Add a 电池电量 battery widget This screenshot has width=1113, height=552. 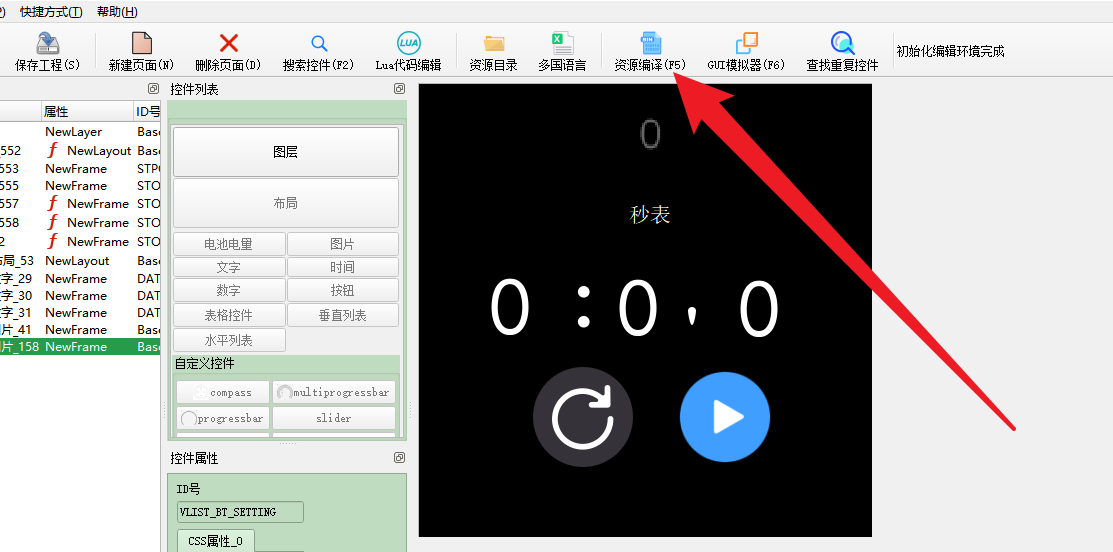pos(229,244)
